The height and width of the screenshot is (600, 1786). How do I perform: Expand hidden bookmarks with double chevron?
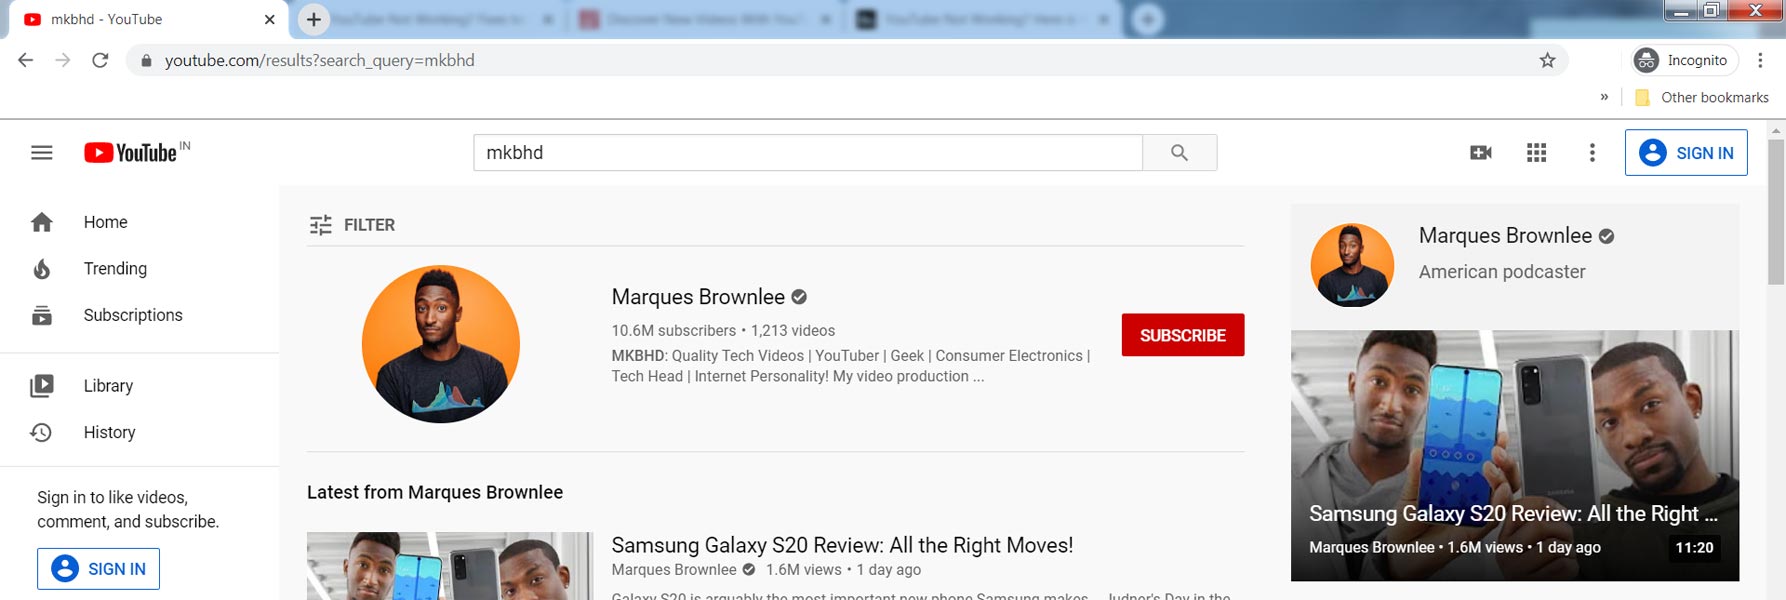[1604, 97]
